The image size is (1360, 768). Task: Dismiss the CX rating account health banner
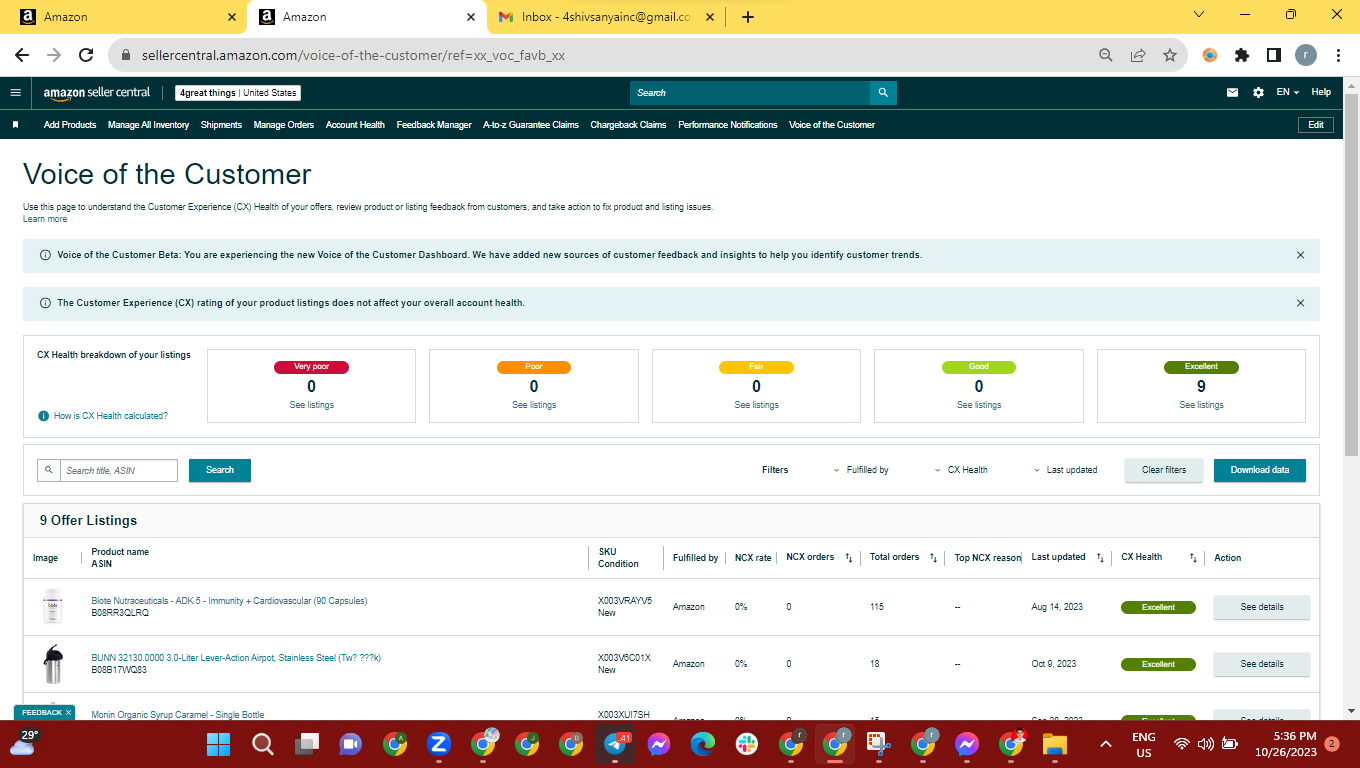[1300, 303]
